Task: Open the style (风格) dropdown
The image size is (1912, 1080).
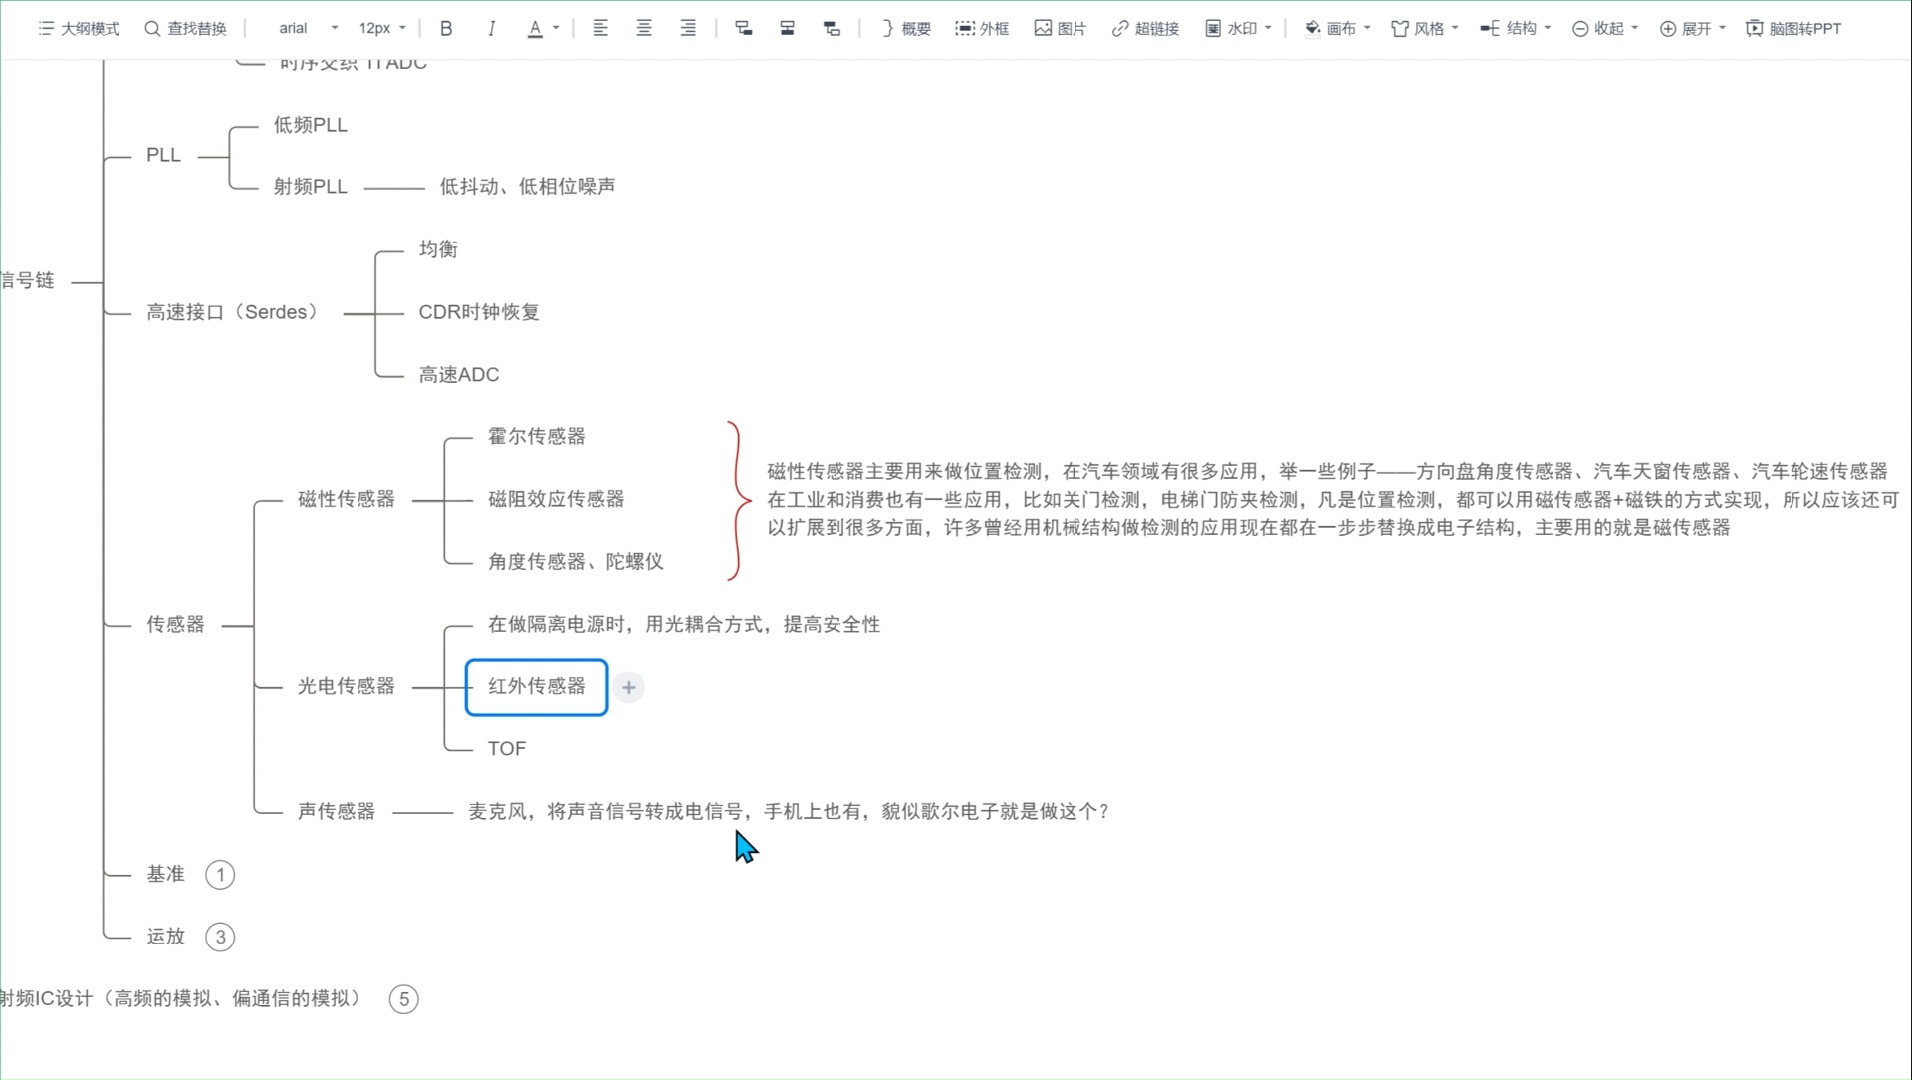Action: (x=1425, y=28)
